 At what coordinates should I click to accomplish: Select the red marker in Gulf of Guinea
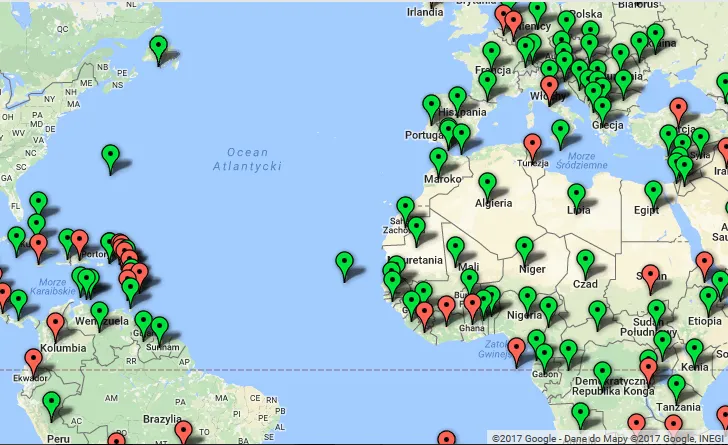[x=516, y=352]
